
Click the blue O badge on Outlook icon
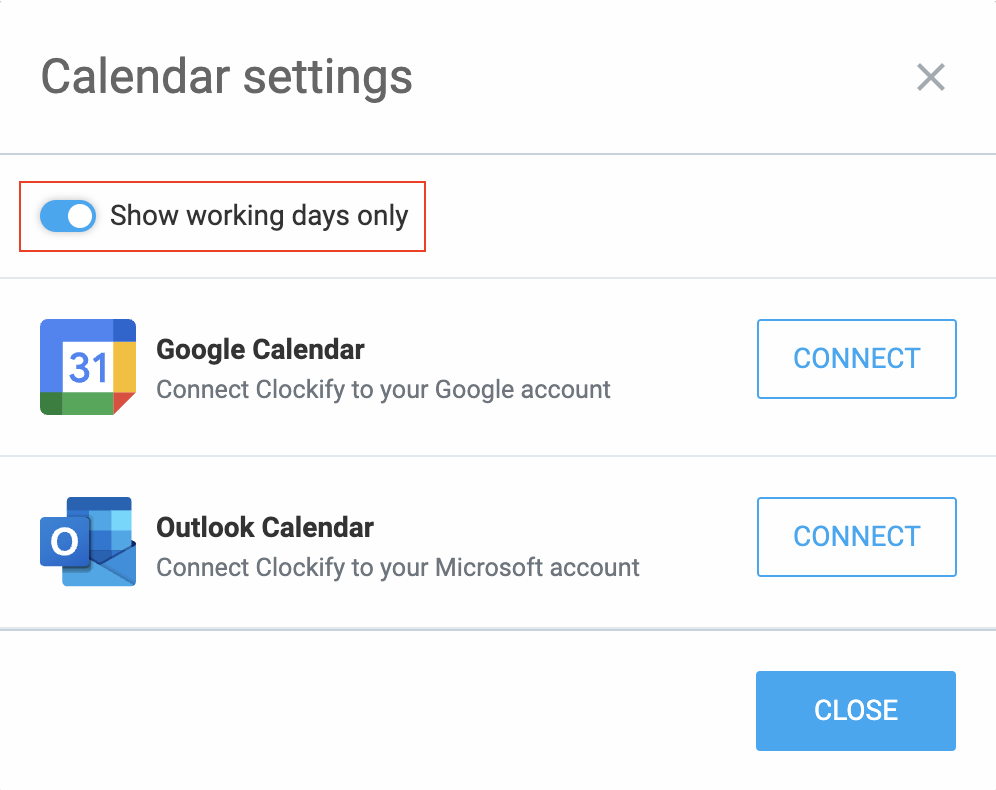coord(64,541)
